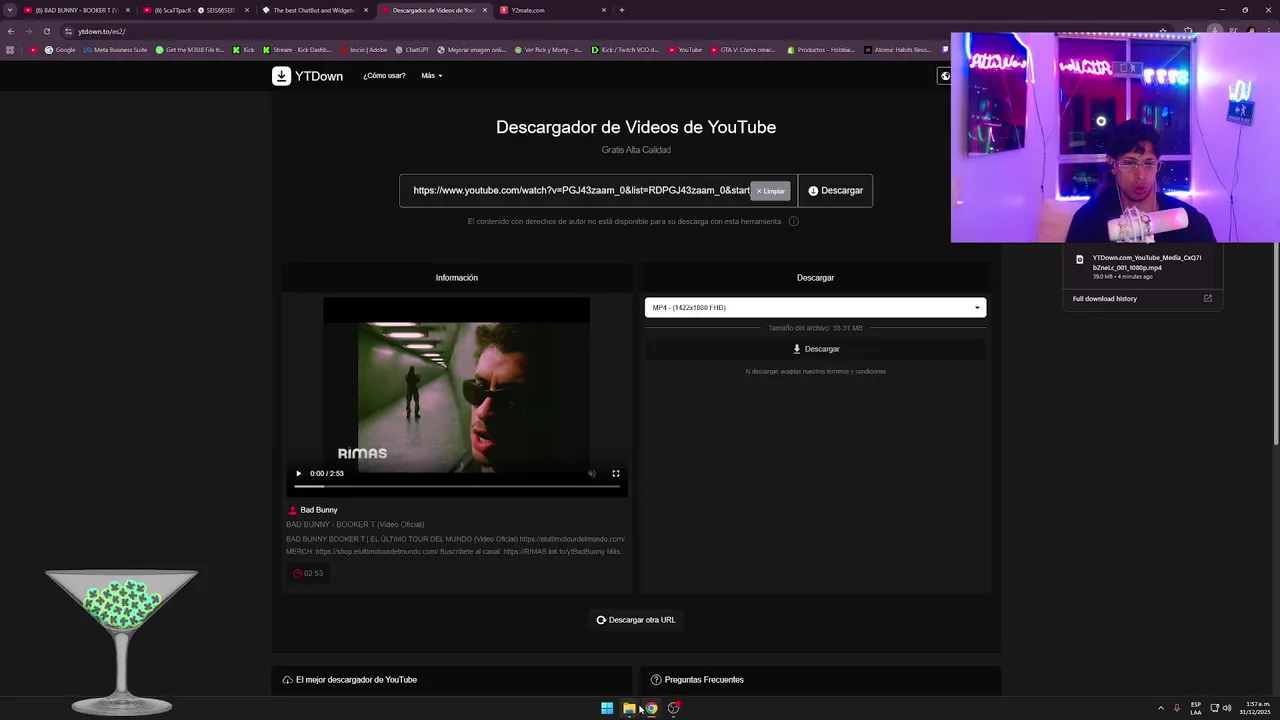Clear the URL with the Limpiar button
Image resolution: width=1280 pixels, height=720 pixels.
coord(770,191)
